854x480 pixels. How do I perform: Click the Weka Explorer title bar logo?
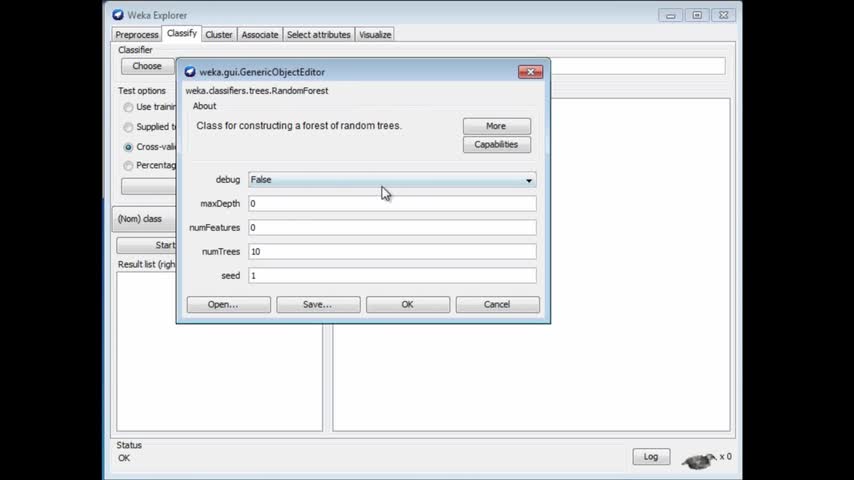(118, 15)
